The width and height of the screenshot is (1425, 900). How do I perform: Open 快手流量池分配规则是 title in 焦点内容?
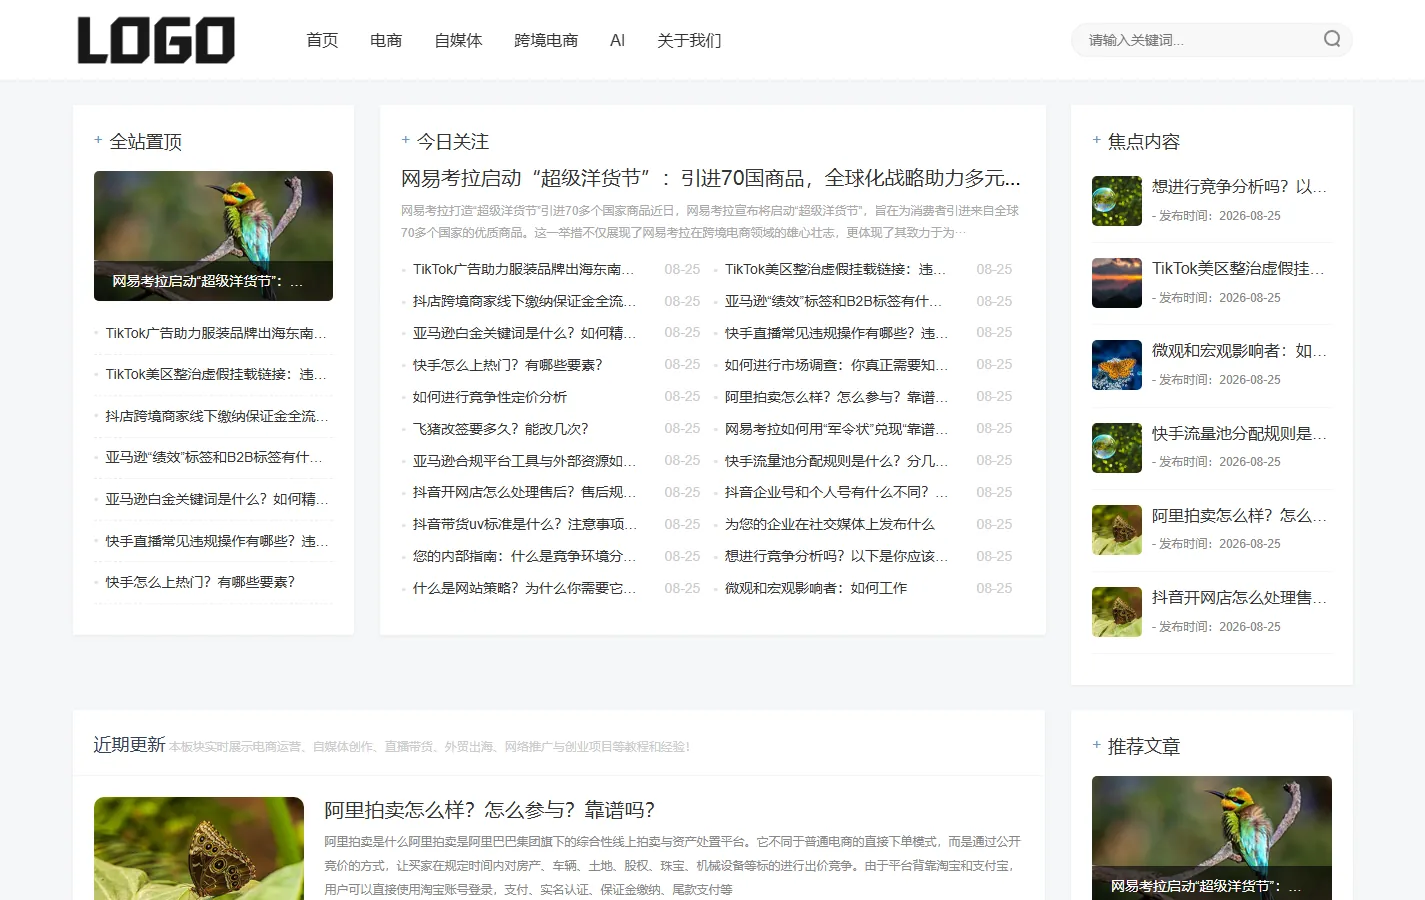1240,434
